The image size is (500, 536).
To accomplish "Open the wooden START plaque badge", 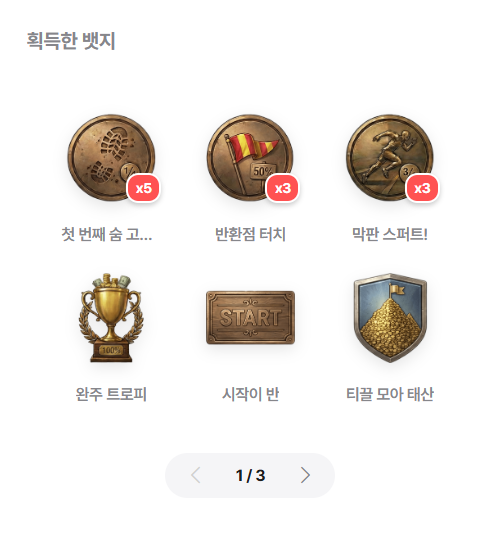I will [251, 318].
